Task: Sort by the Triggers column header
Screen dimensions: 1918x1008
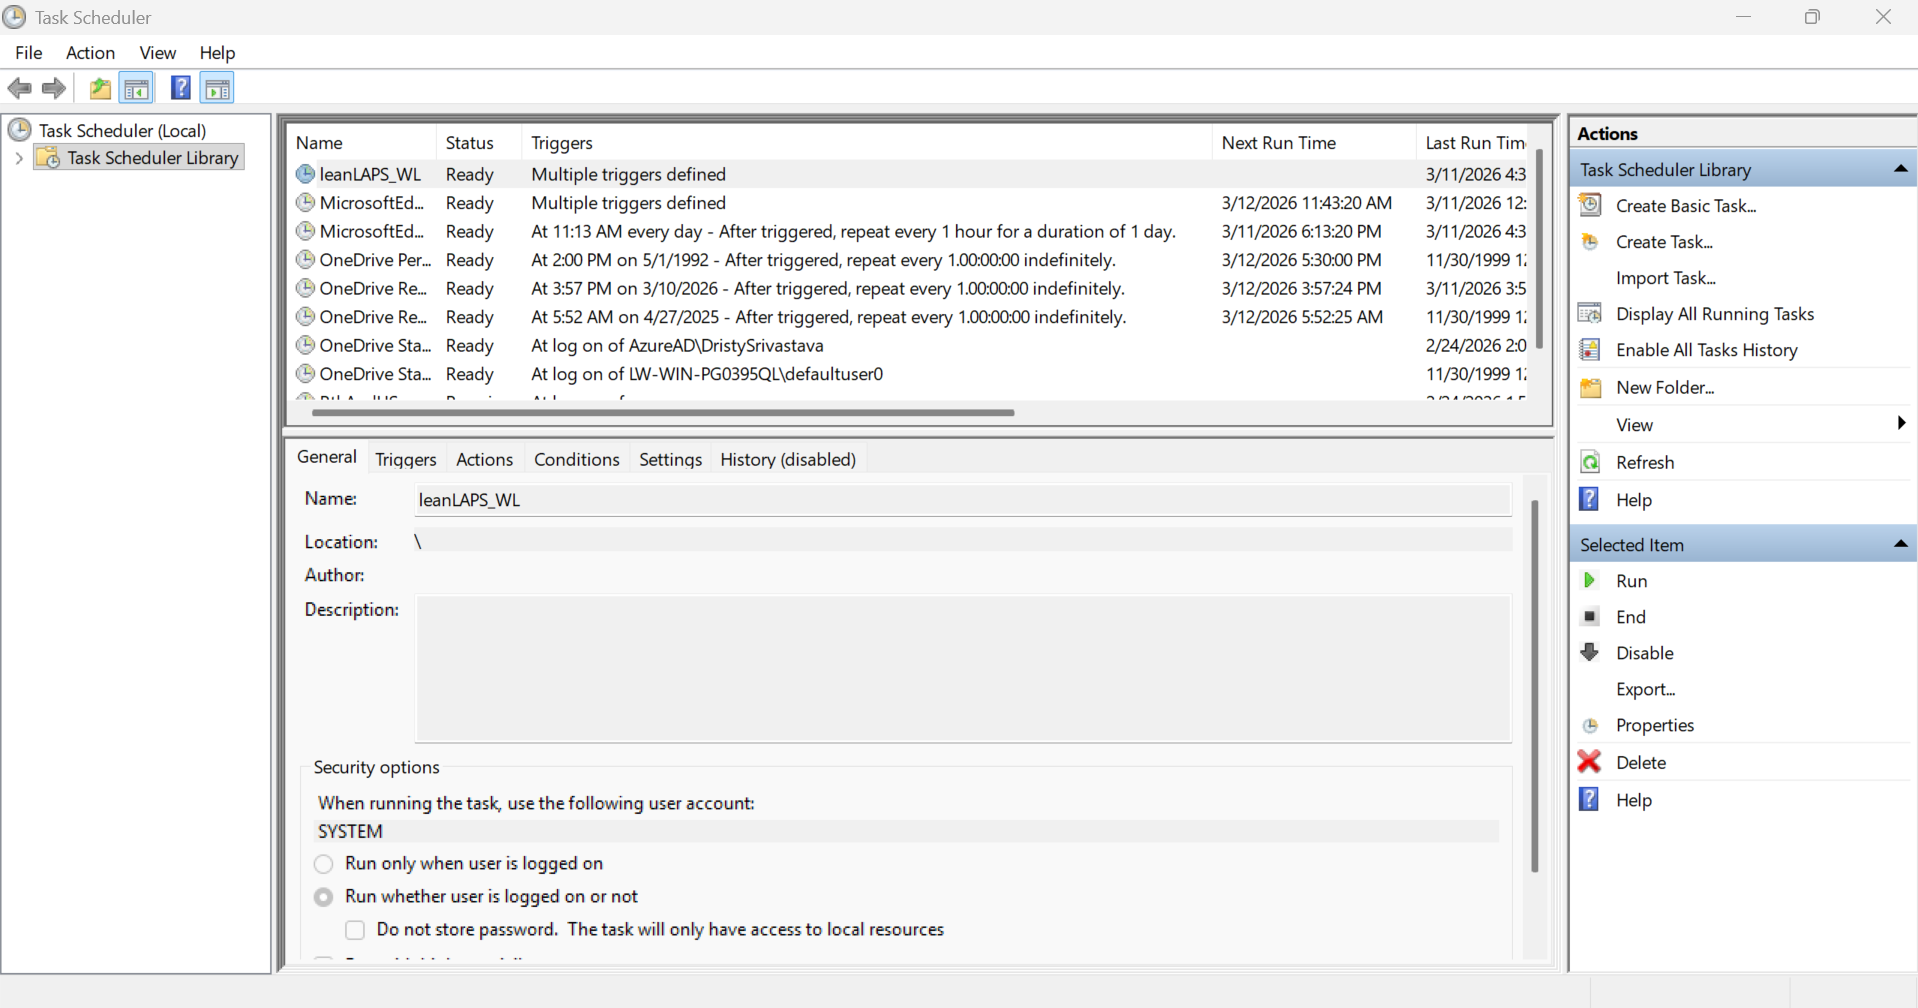Action: pos(867,143)
